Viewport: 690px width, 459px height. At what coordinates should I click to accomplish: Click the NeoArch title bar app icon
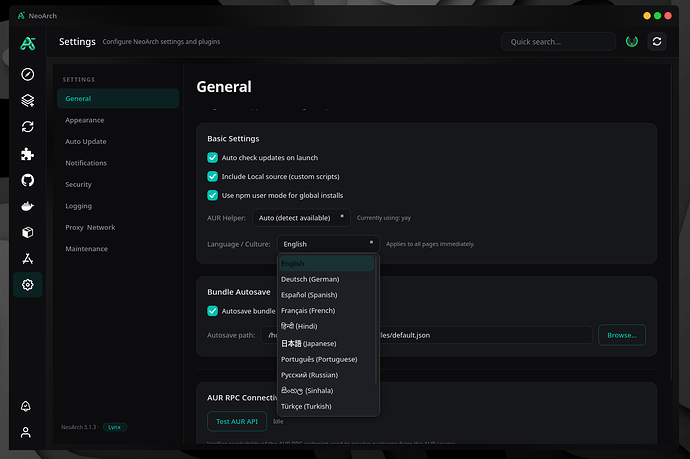tap(21, 16)
